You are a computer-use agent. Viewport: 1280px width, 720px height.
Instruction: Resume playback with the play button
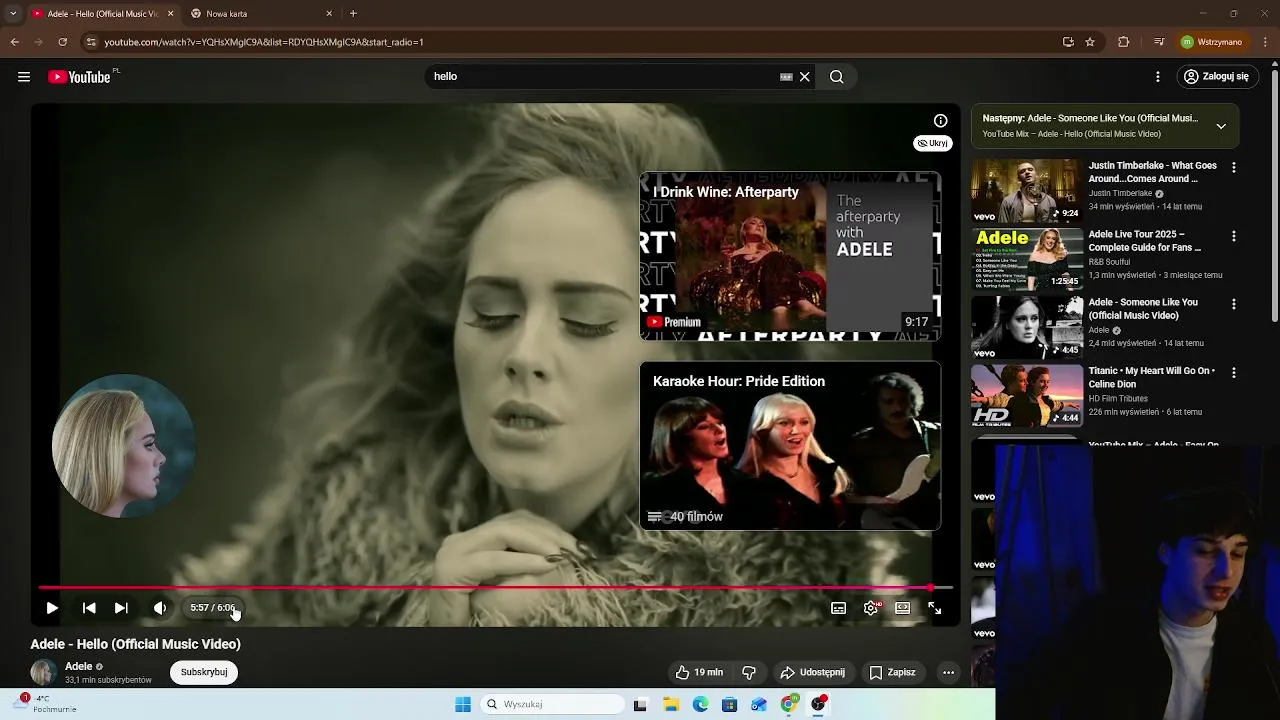click(52, 608)
